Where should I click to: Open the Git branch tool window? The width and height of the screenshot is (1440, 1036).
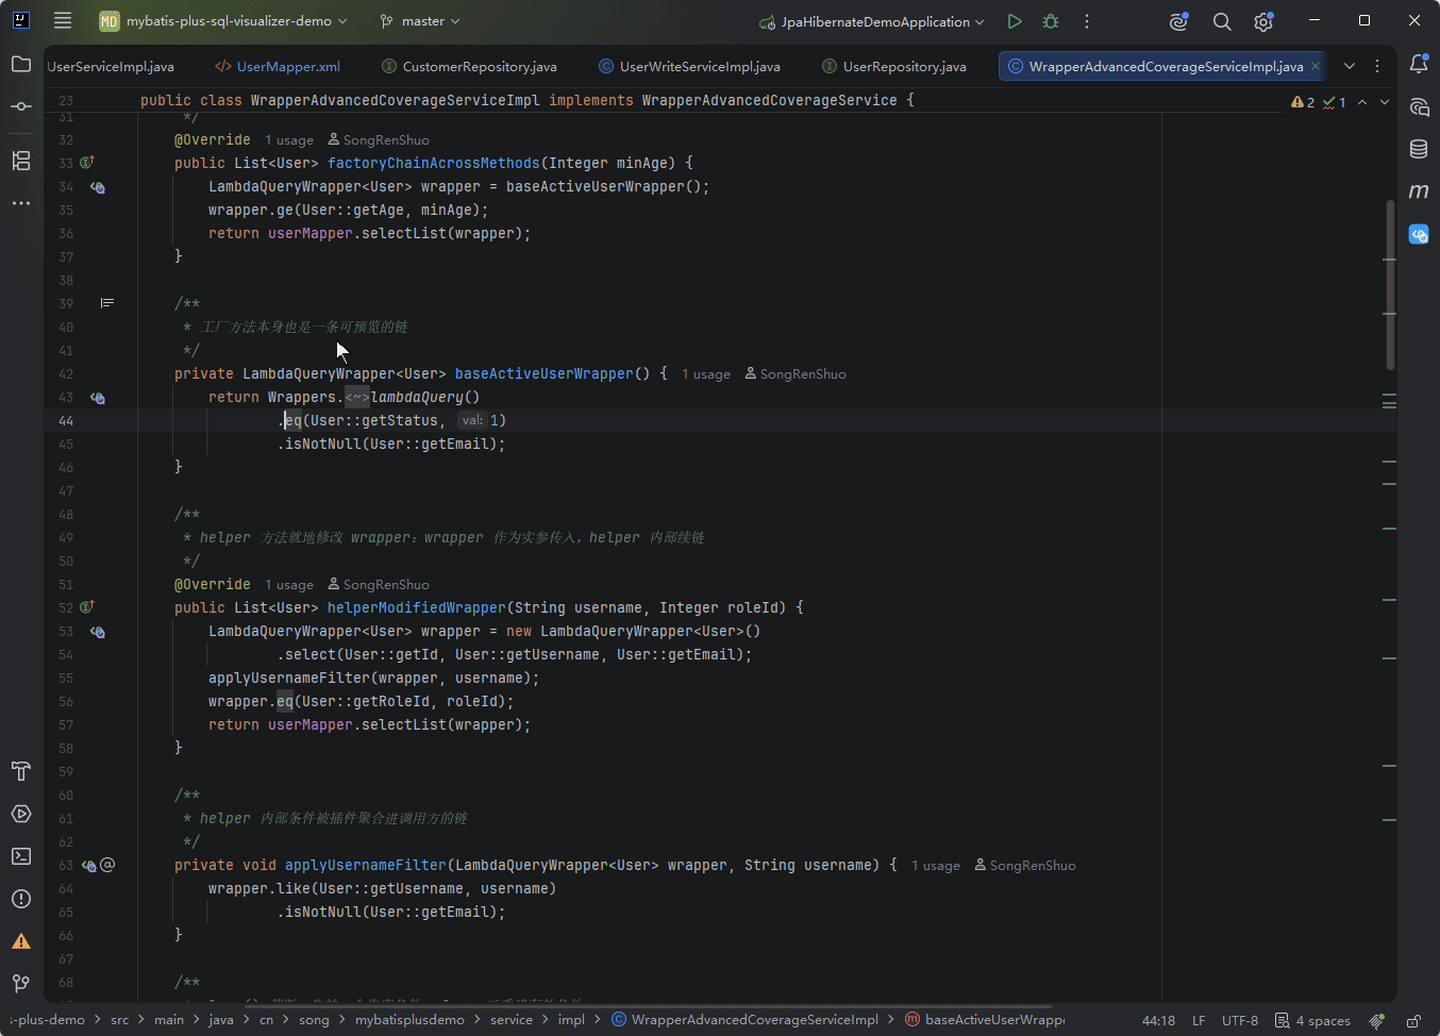point(21,983)
